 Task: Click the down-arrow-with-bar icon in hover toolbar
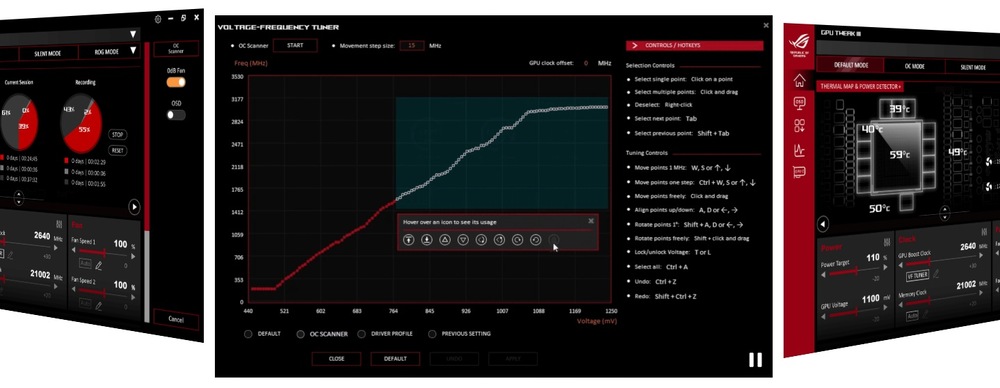(427, 240)
